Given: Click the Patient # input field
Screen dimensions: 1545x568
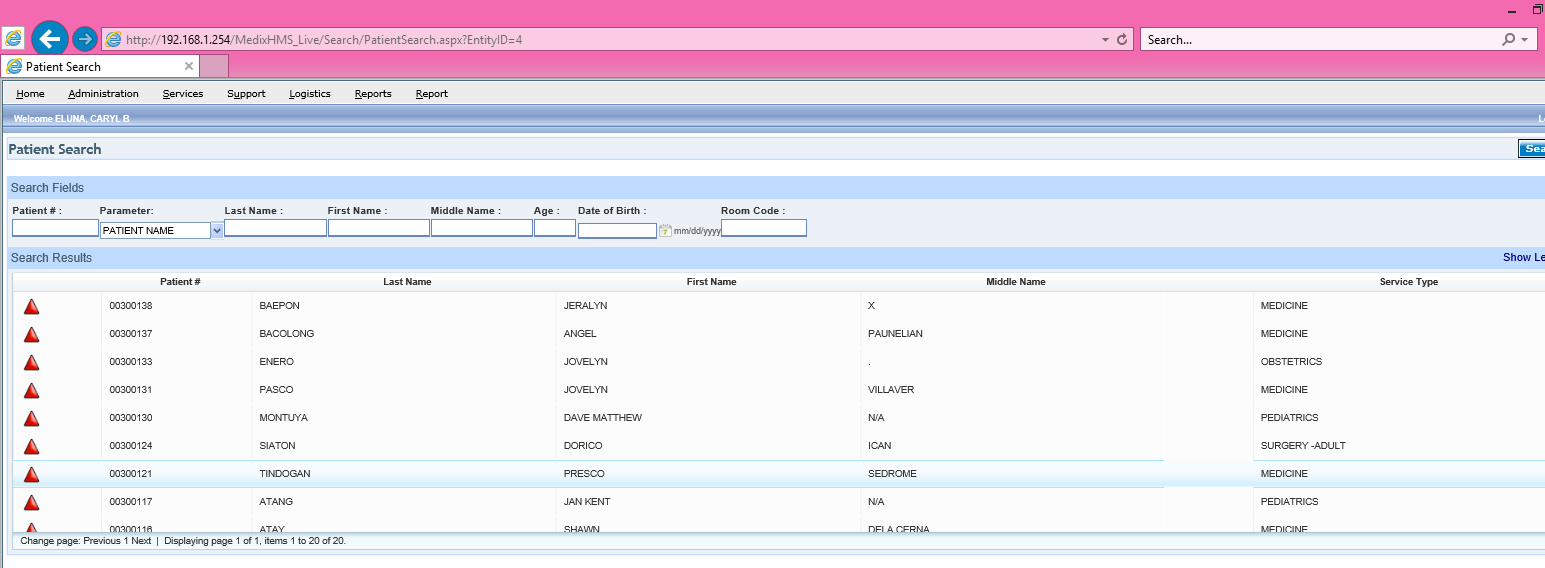Looking at the screenshot, I should click(x=55, y=228).
